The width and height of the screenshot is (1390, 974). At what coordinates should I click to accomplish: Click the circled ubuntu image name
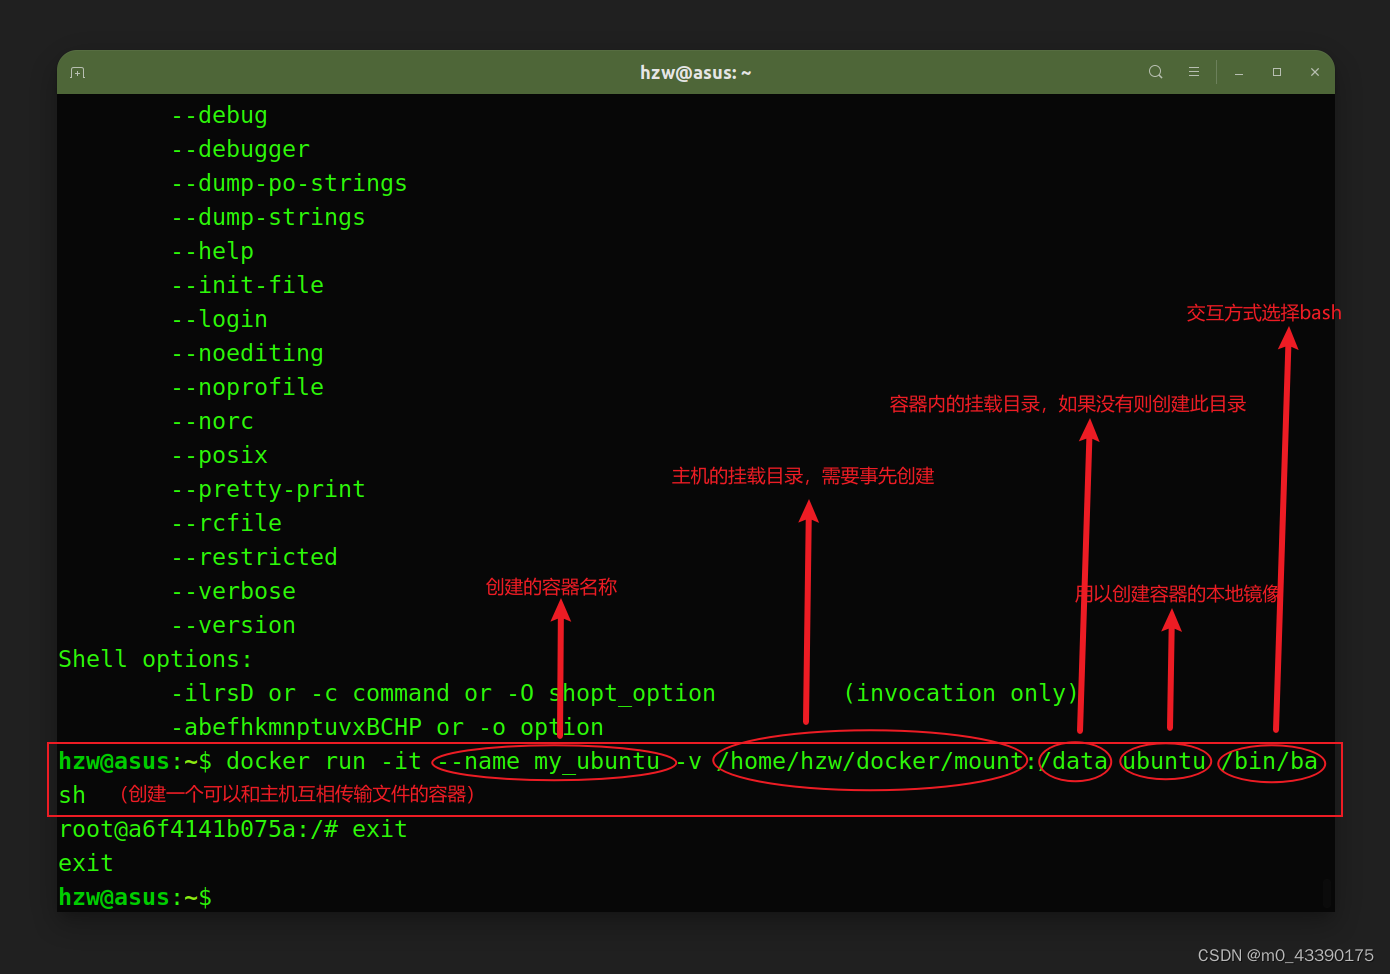[1163, 761]
